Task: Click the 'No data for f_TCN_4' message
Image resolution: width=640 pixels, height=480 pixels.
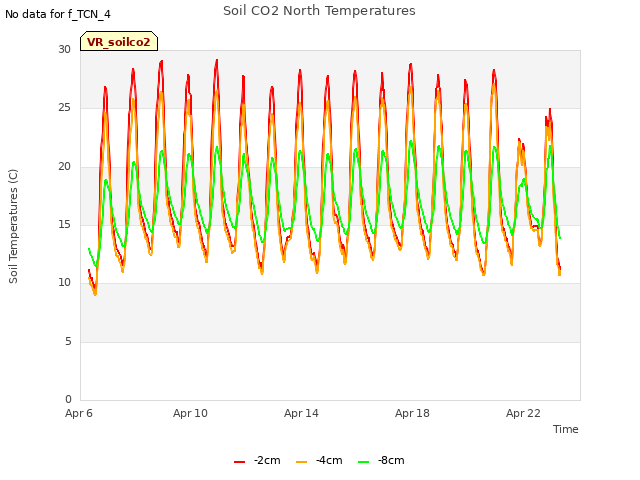Action: pyautogui.click(x=58, y=14)
